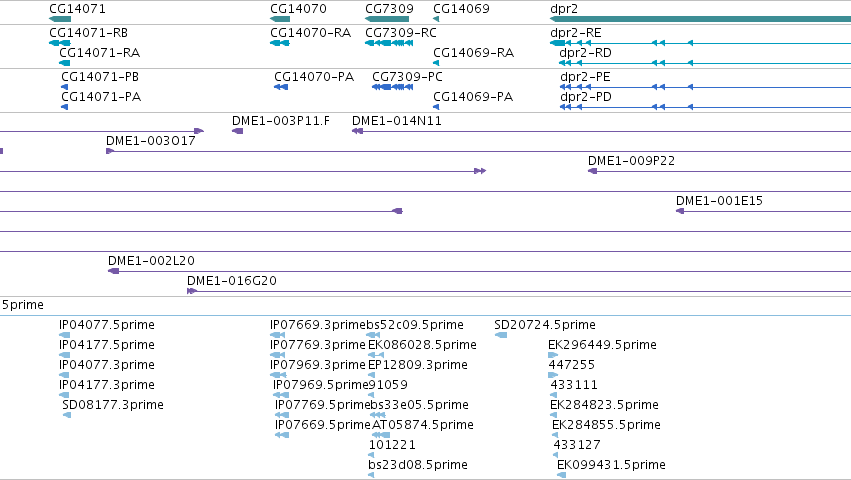Image resolution: width=851 pixels, height=480 pixels.
Task: Select EST IP07769.3prime
Action: click(317, 345)
